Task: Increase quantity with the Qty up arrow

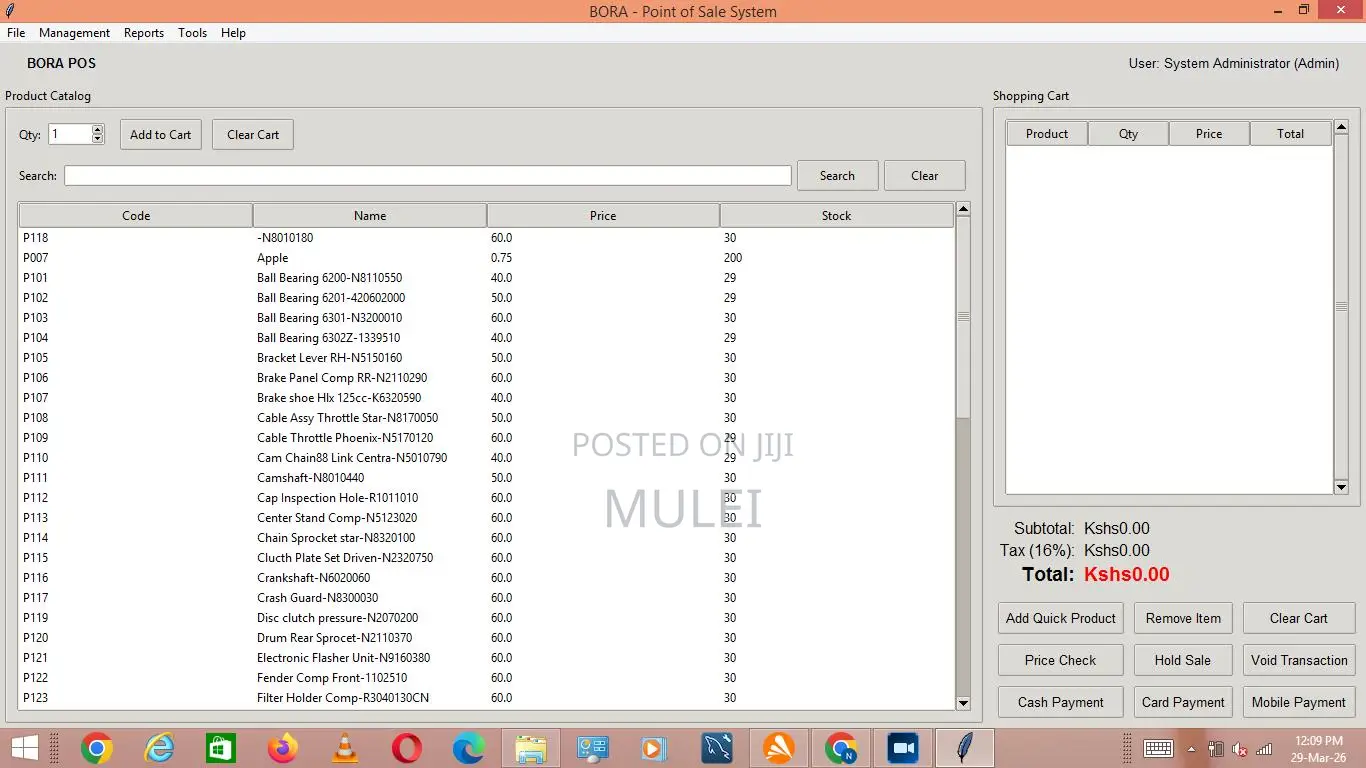Action: tap(97, 130)
